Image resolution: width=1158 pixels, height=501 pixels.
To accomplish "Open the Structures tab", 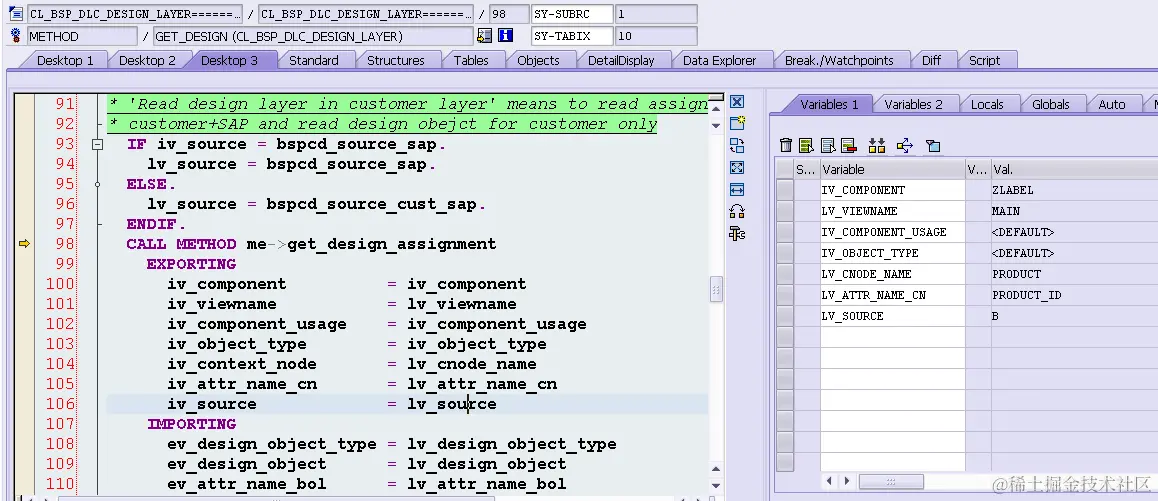I will pos(395,61).
